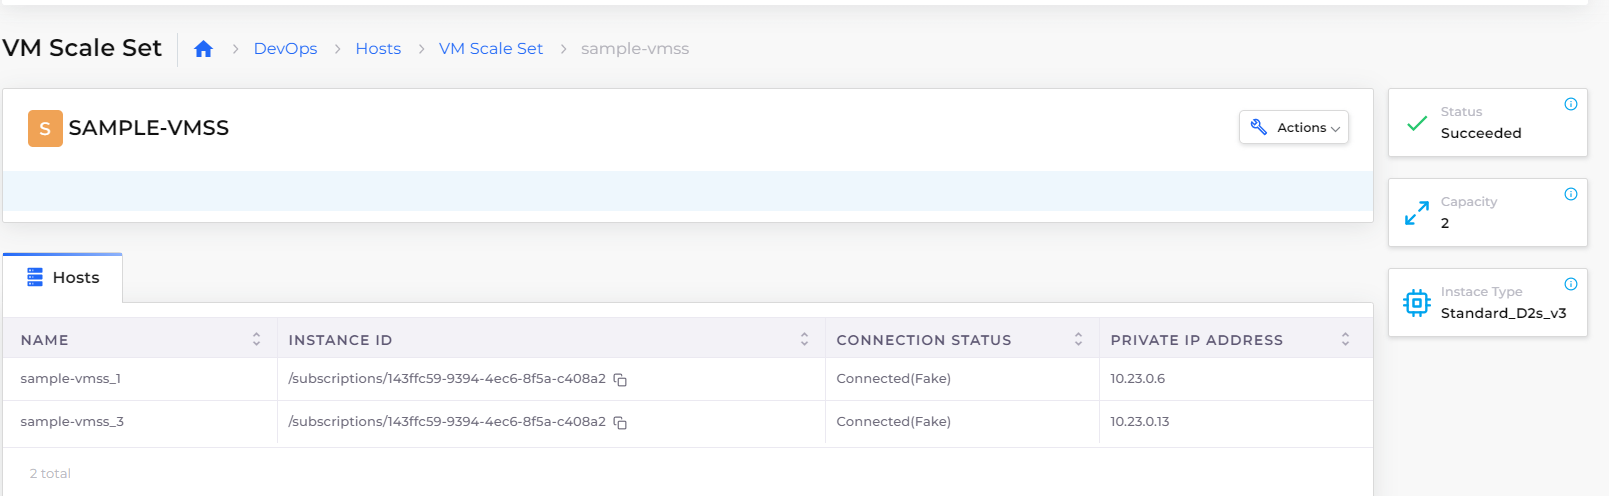Sort by Connection Status column arrows
The image size is (1609, 496).
[x=1078, y=340]
